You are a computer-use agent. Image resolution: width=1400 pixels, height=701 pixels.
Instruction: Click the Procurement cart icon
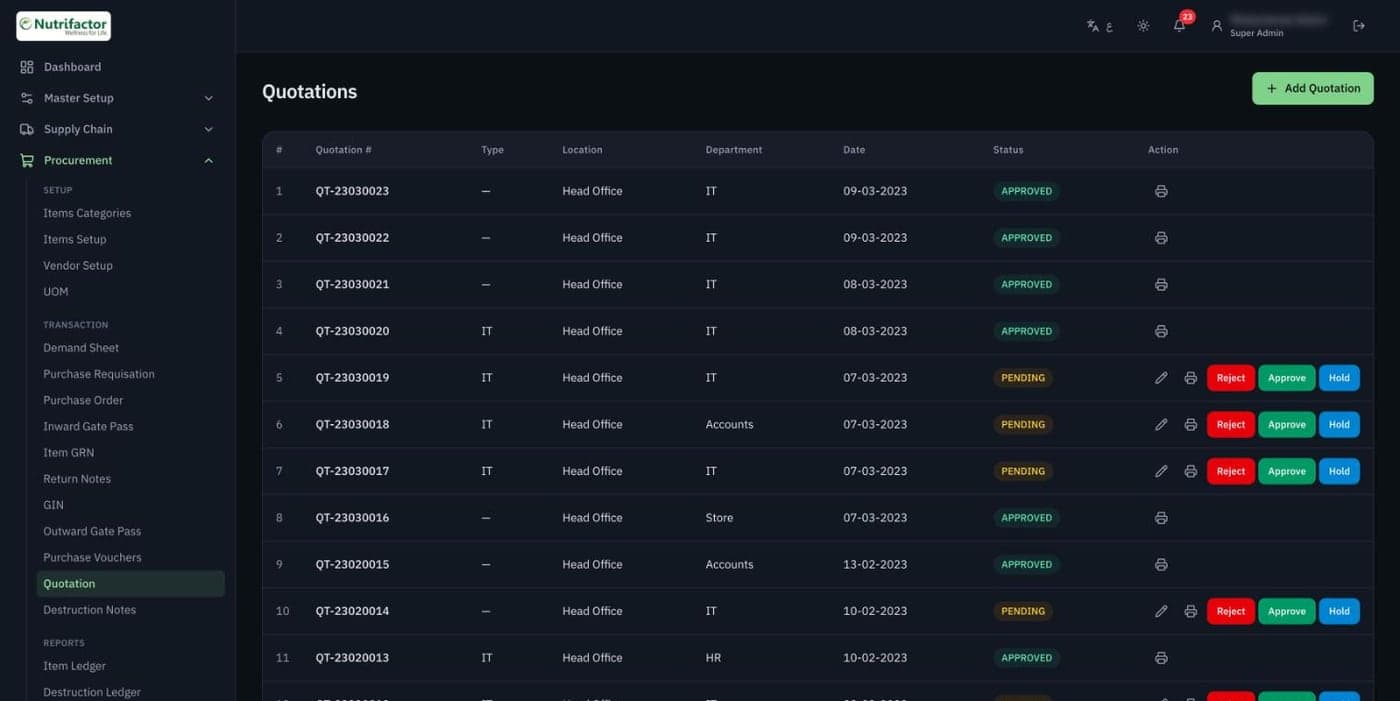27,160
